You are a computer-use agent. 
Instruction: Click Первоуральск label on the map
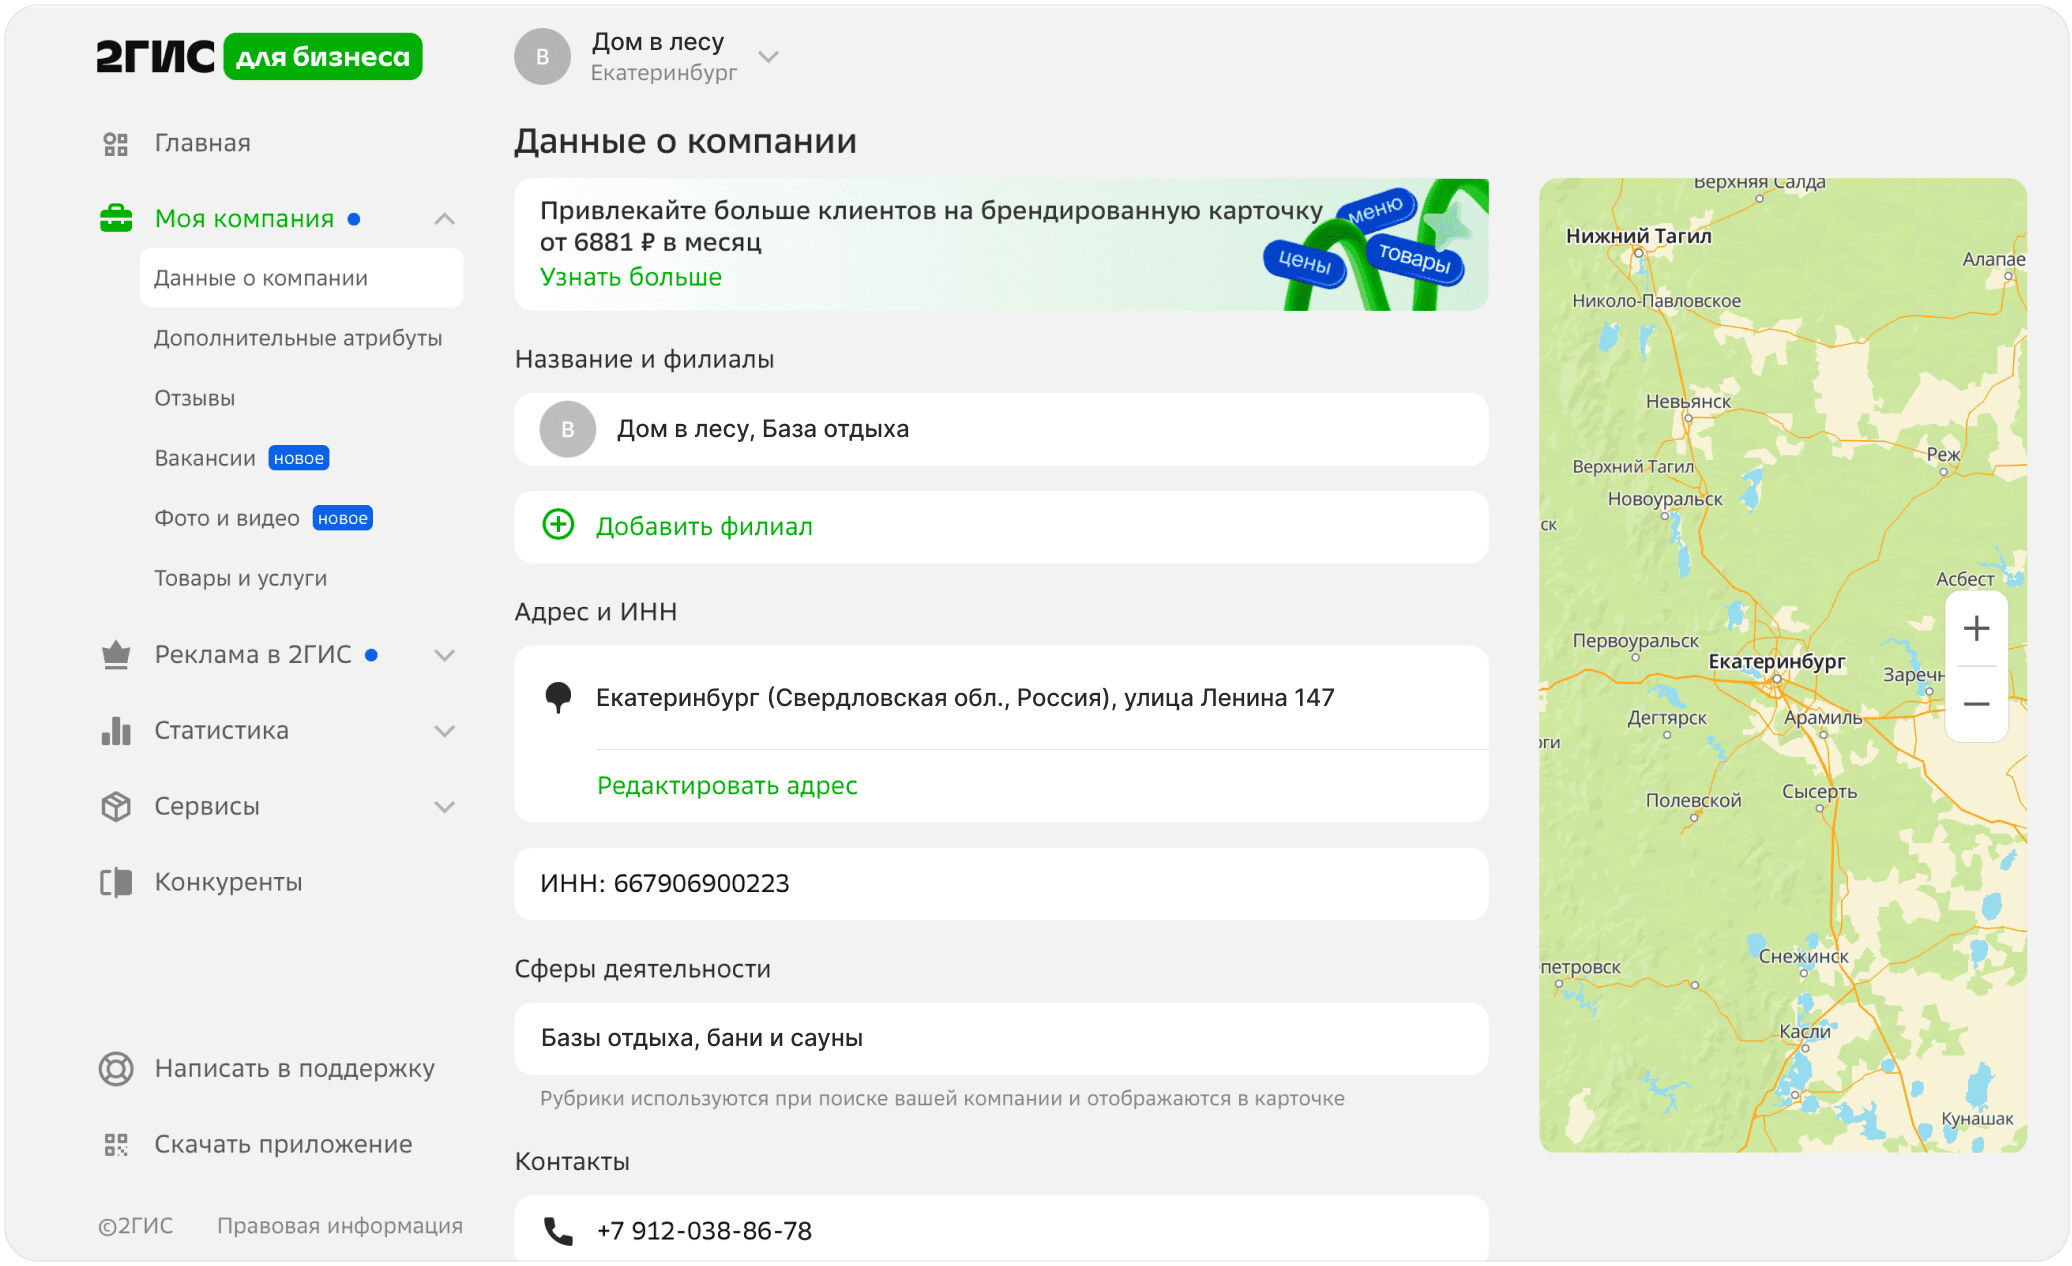[1635, 641]
